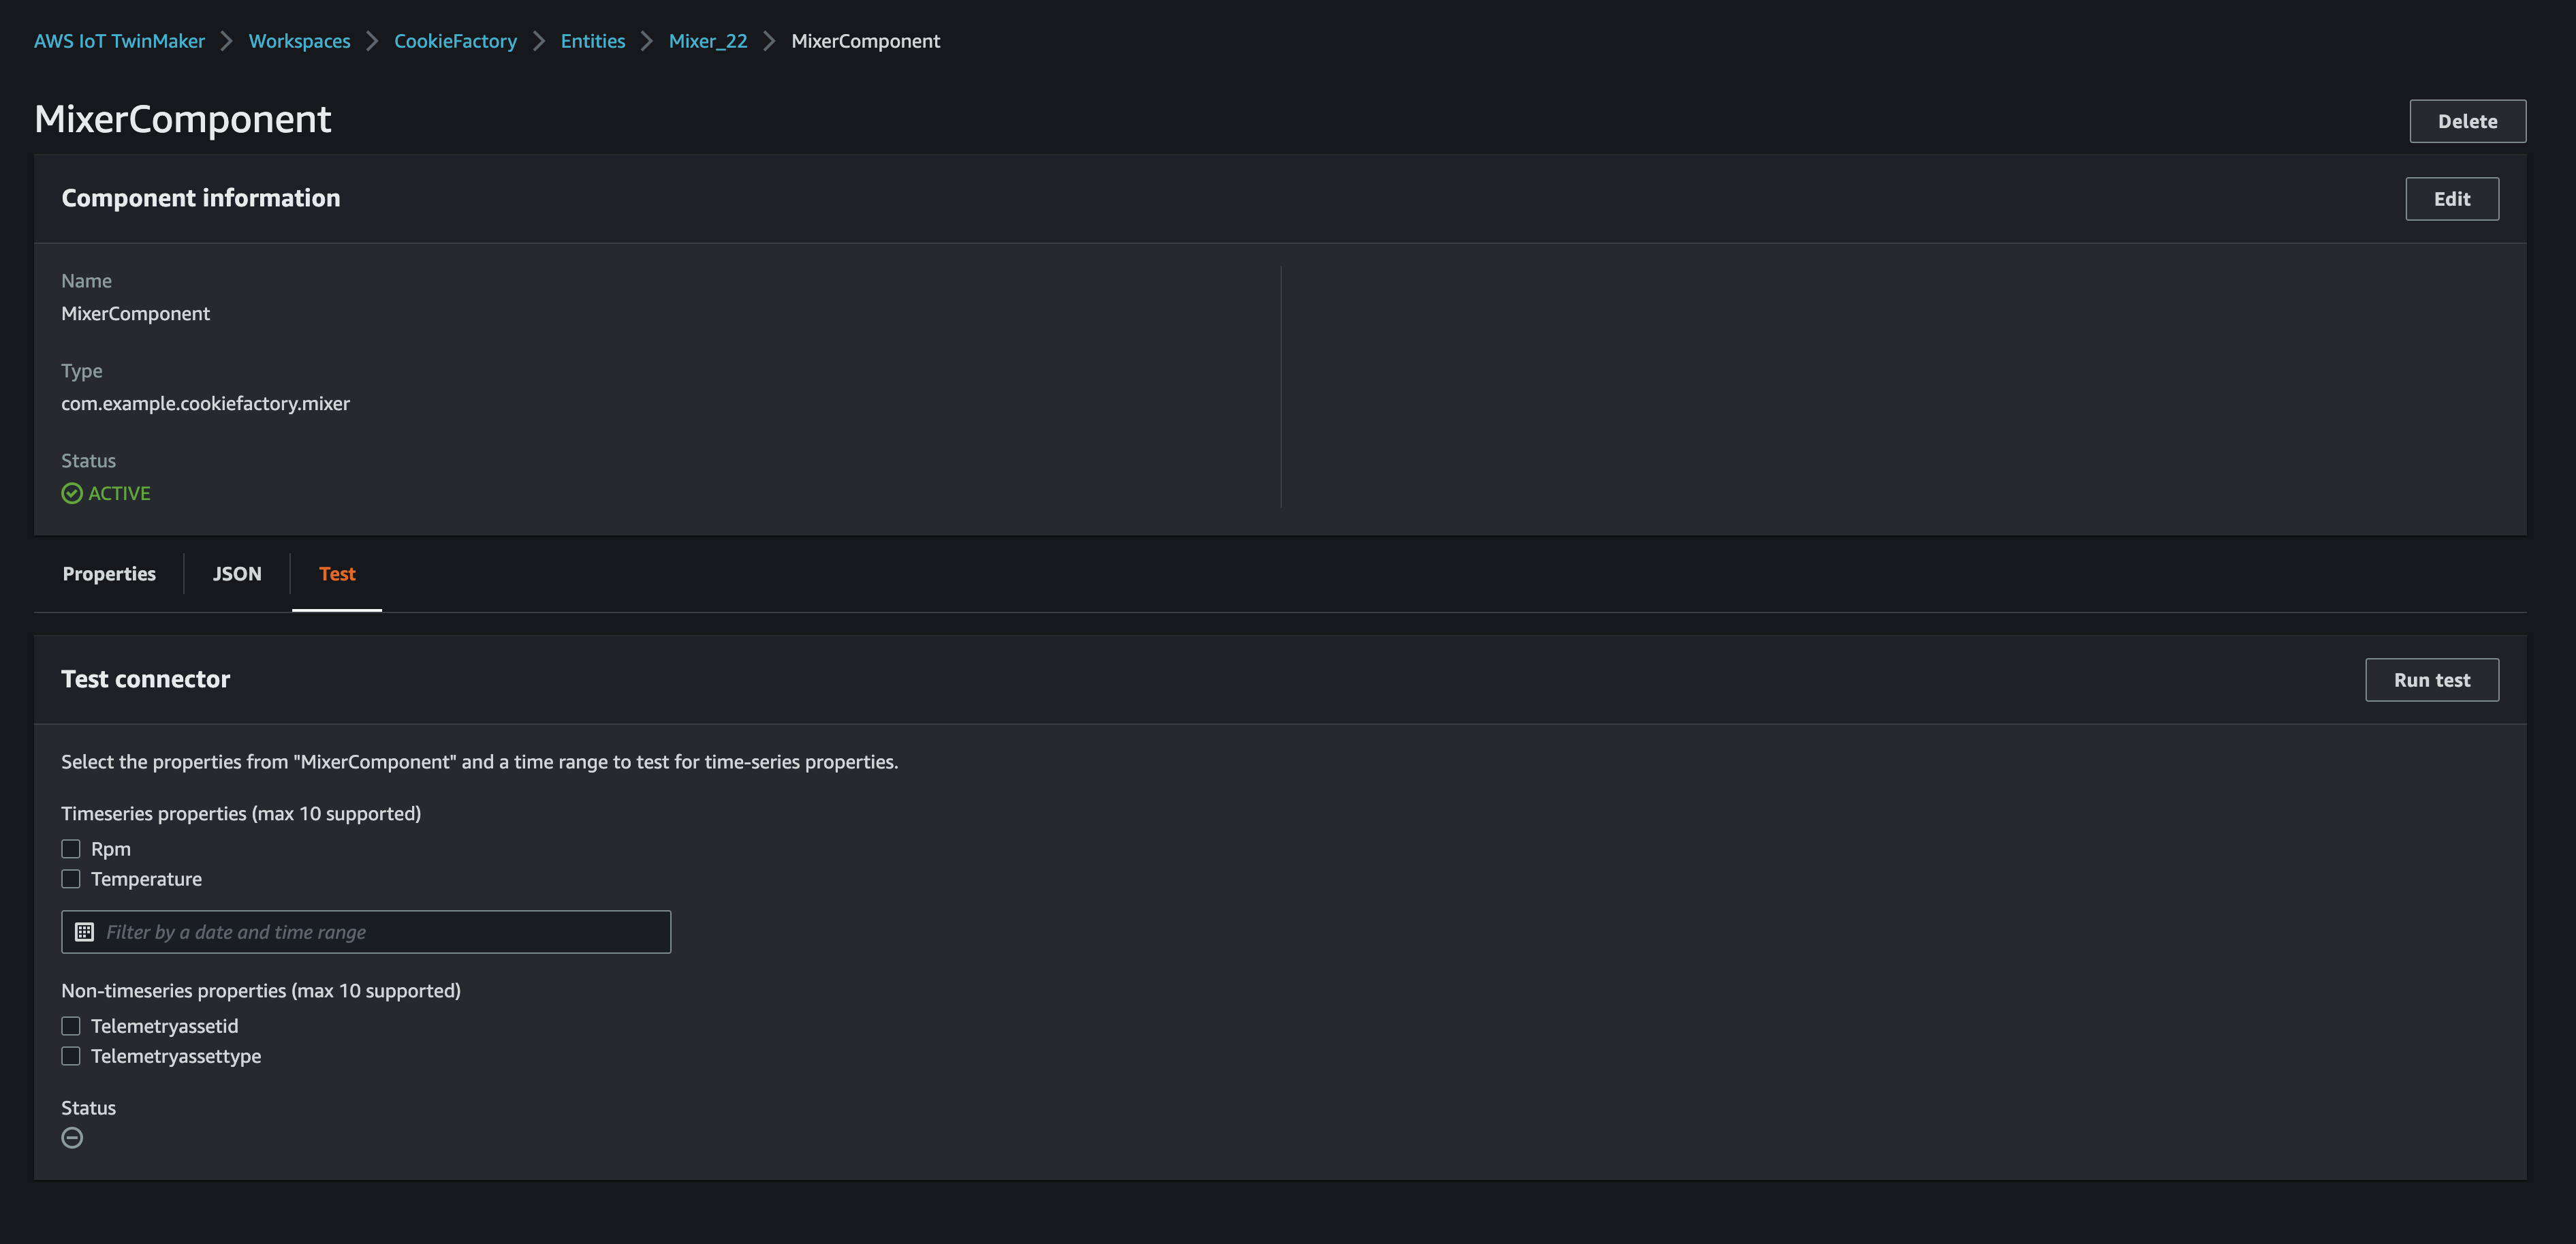This screenshot has height=1244, width=2576.
Task: Switch to the Properties tab
Action: pyautogui.click(x=109, y=573)
